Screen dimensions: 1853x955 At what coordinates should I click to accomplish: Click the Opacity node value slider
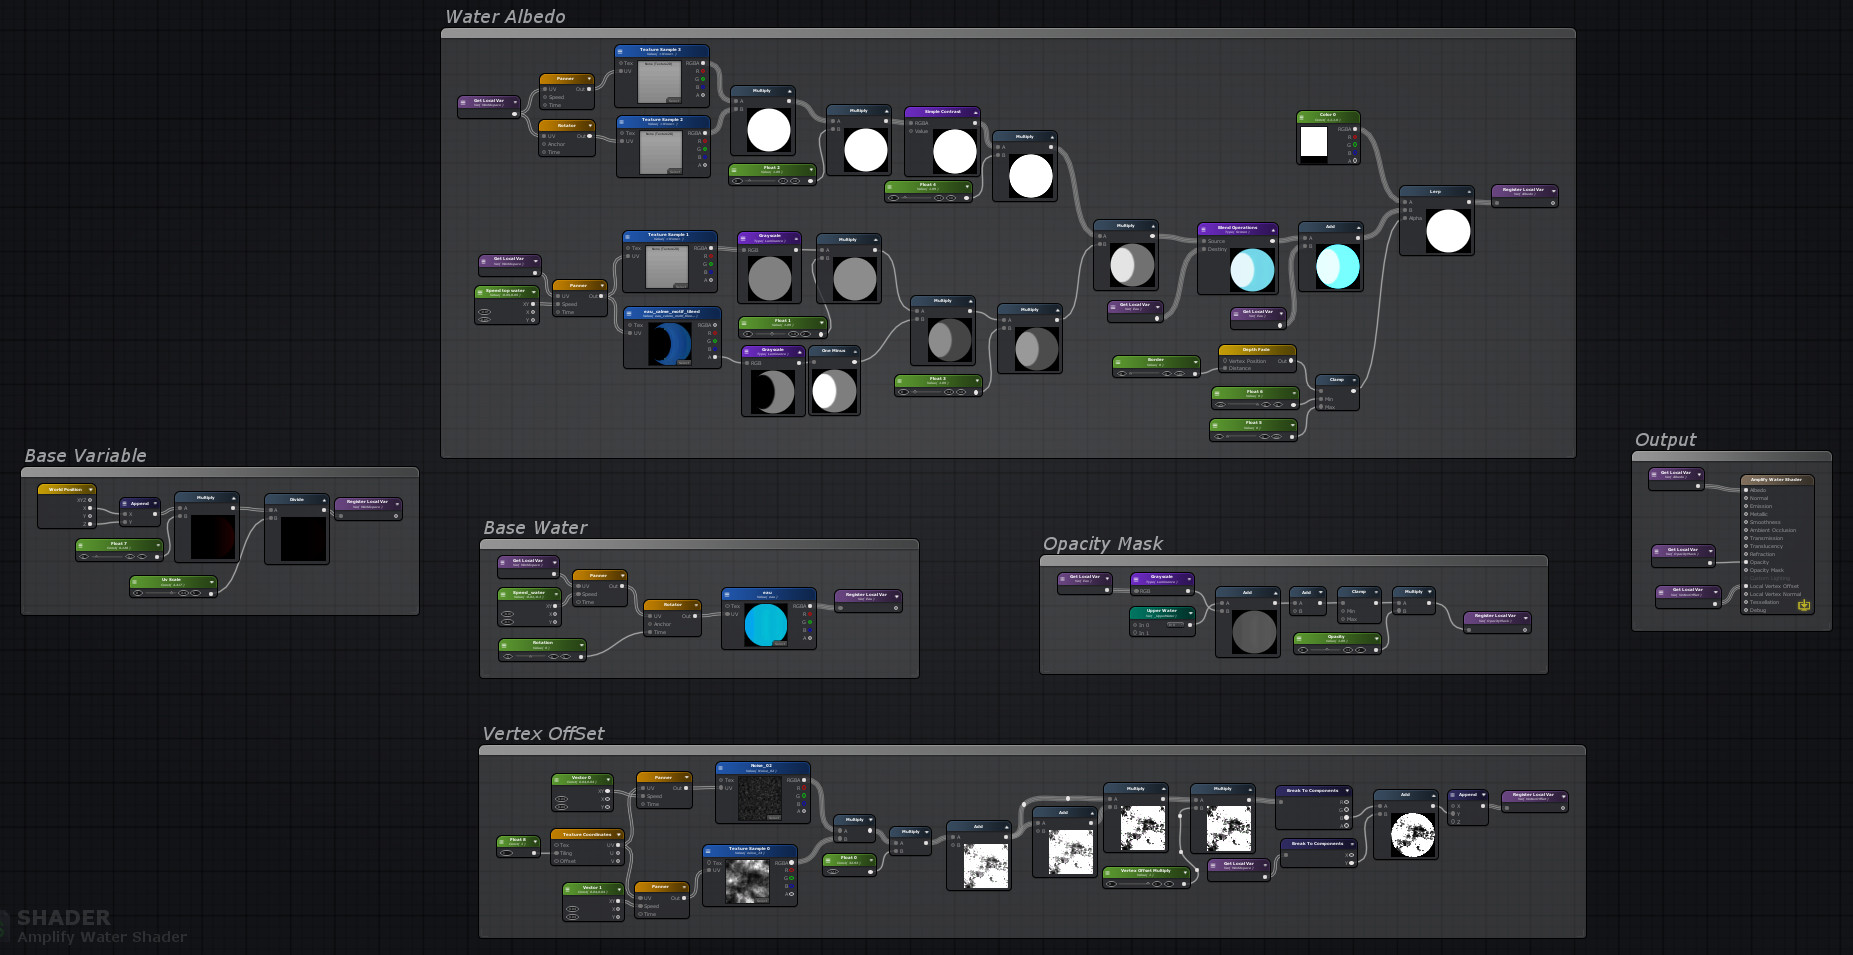(1327, 650)
